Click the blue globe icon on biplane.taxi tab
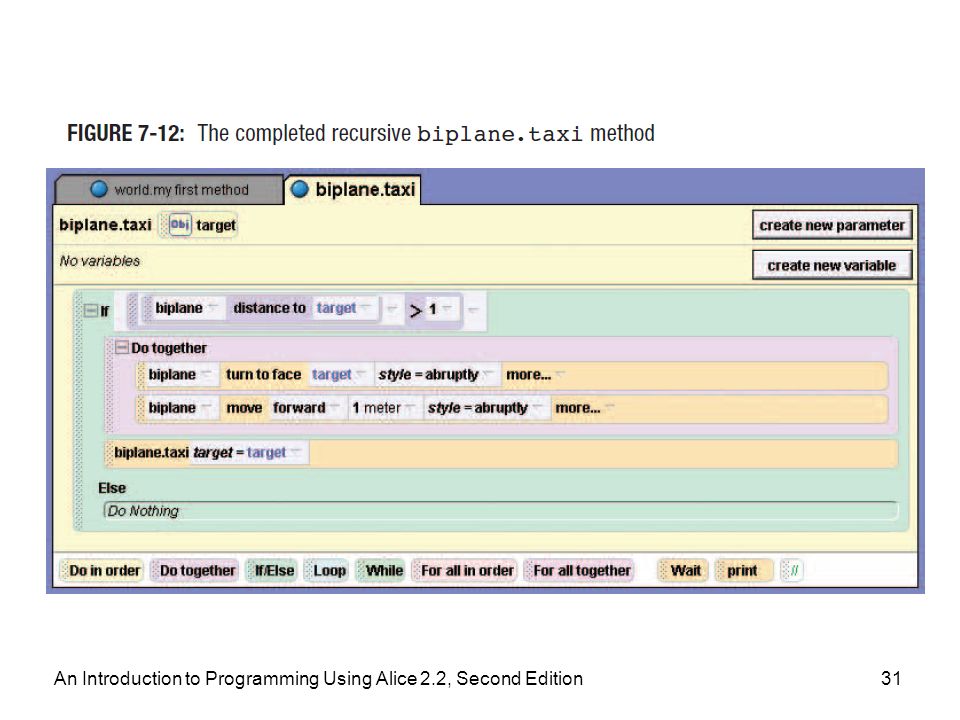 coord(299,189)
